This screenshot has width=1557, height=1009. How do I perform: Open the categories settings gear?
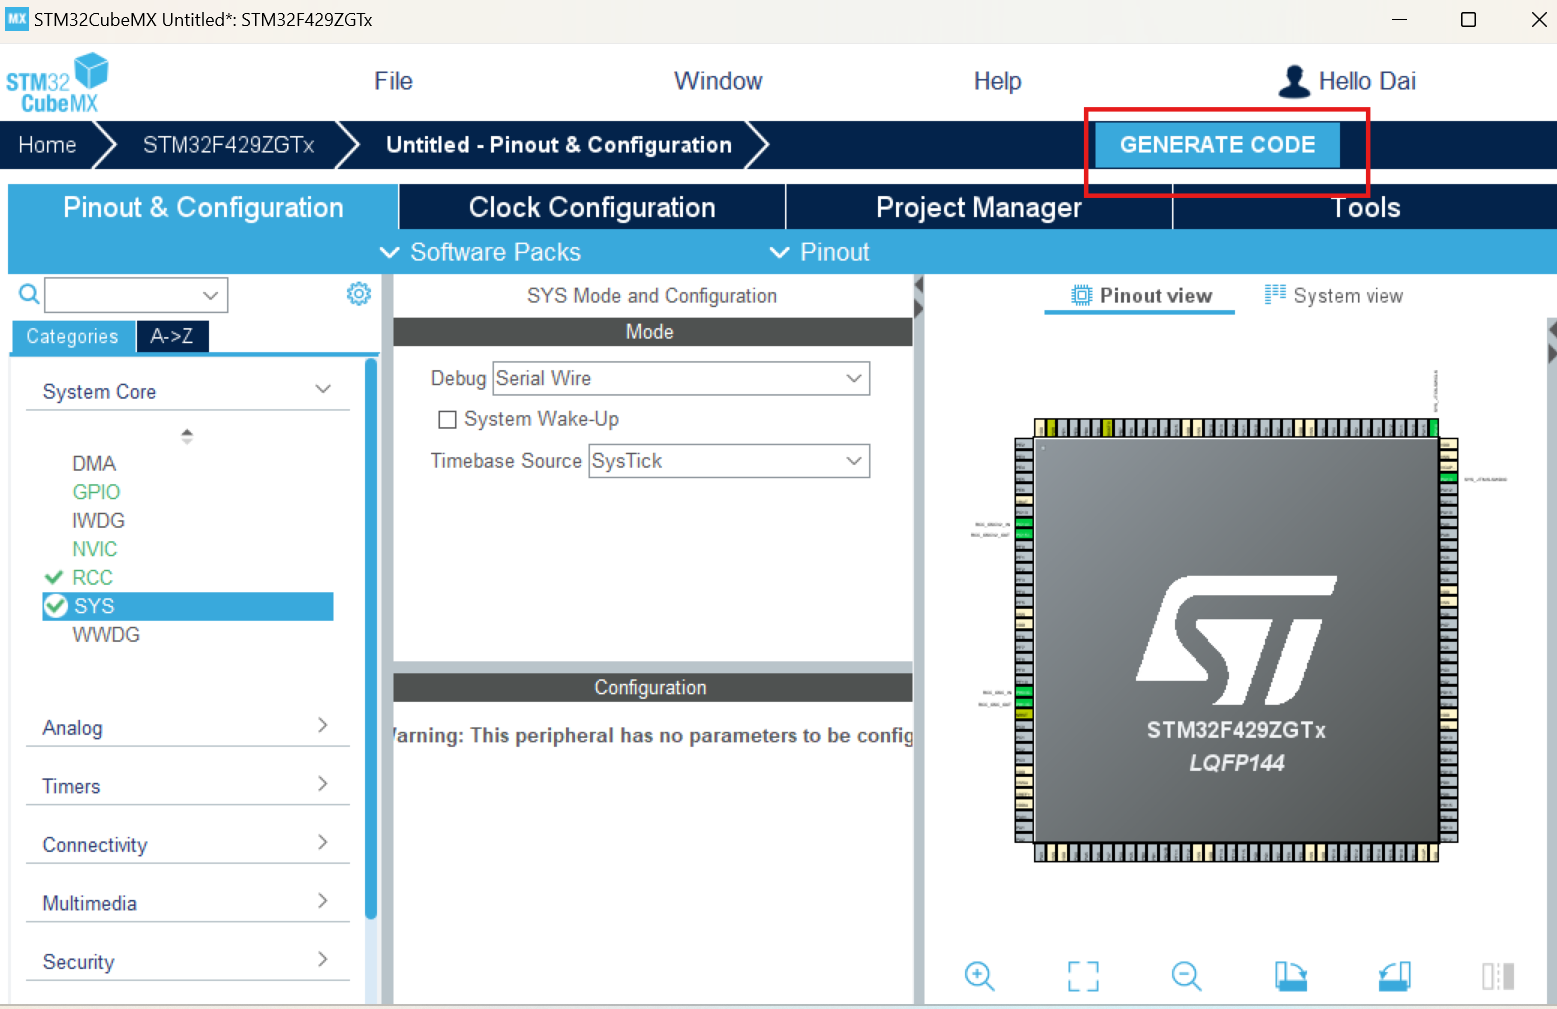pyautogui.click(x=359, y=293)
